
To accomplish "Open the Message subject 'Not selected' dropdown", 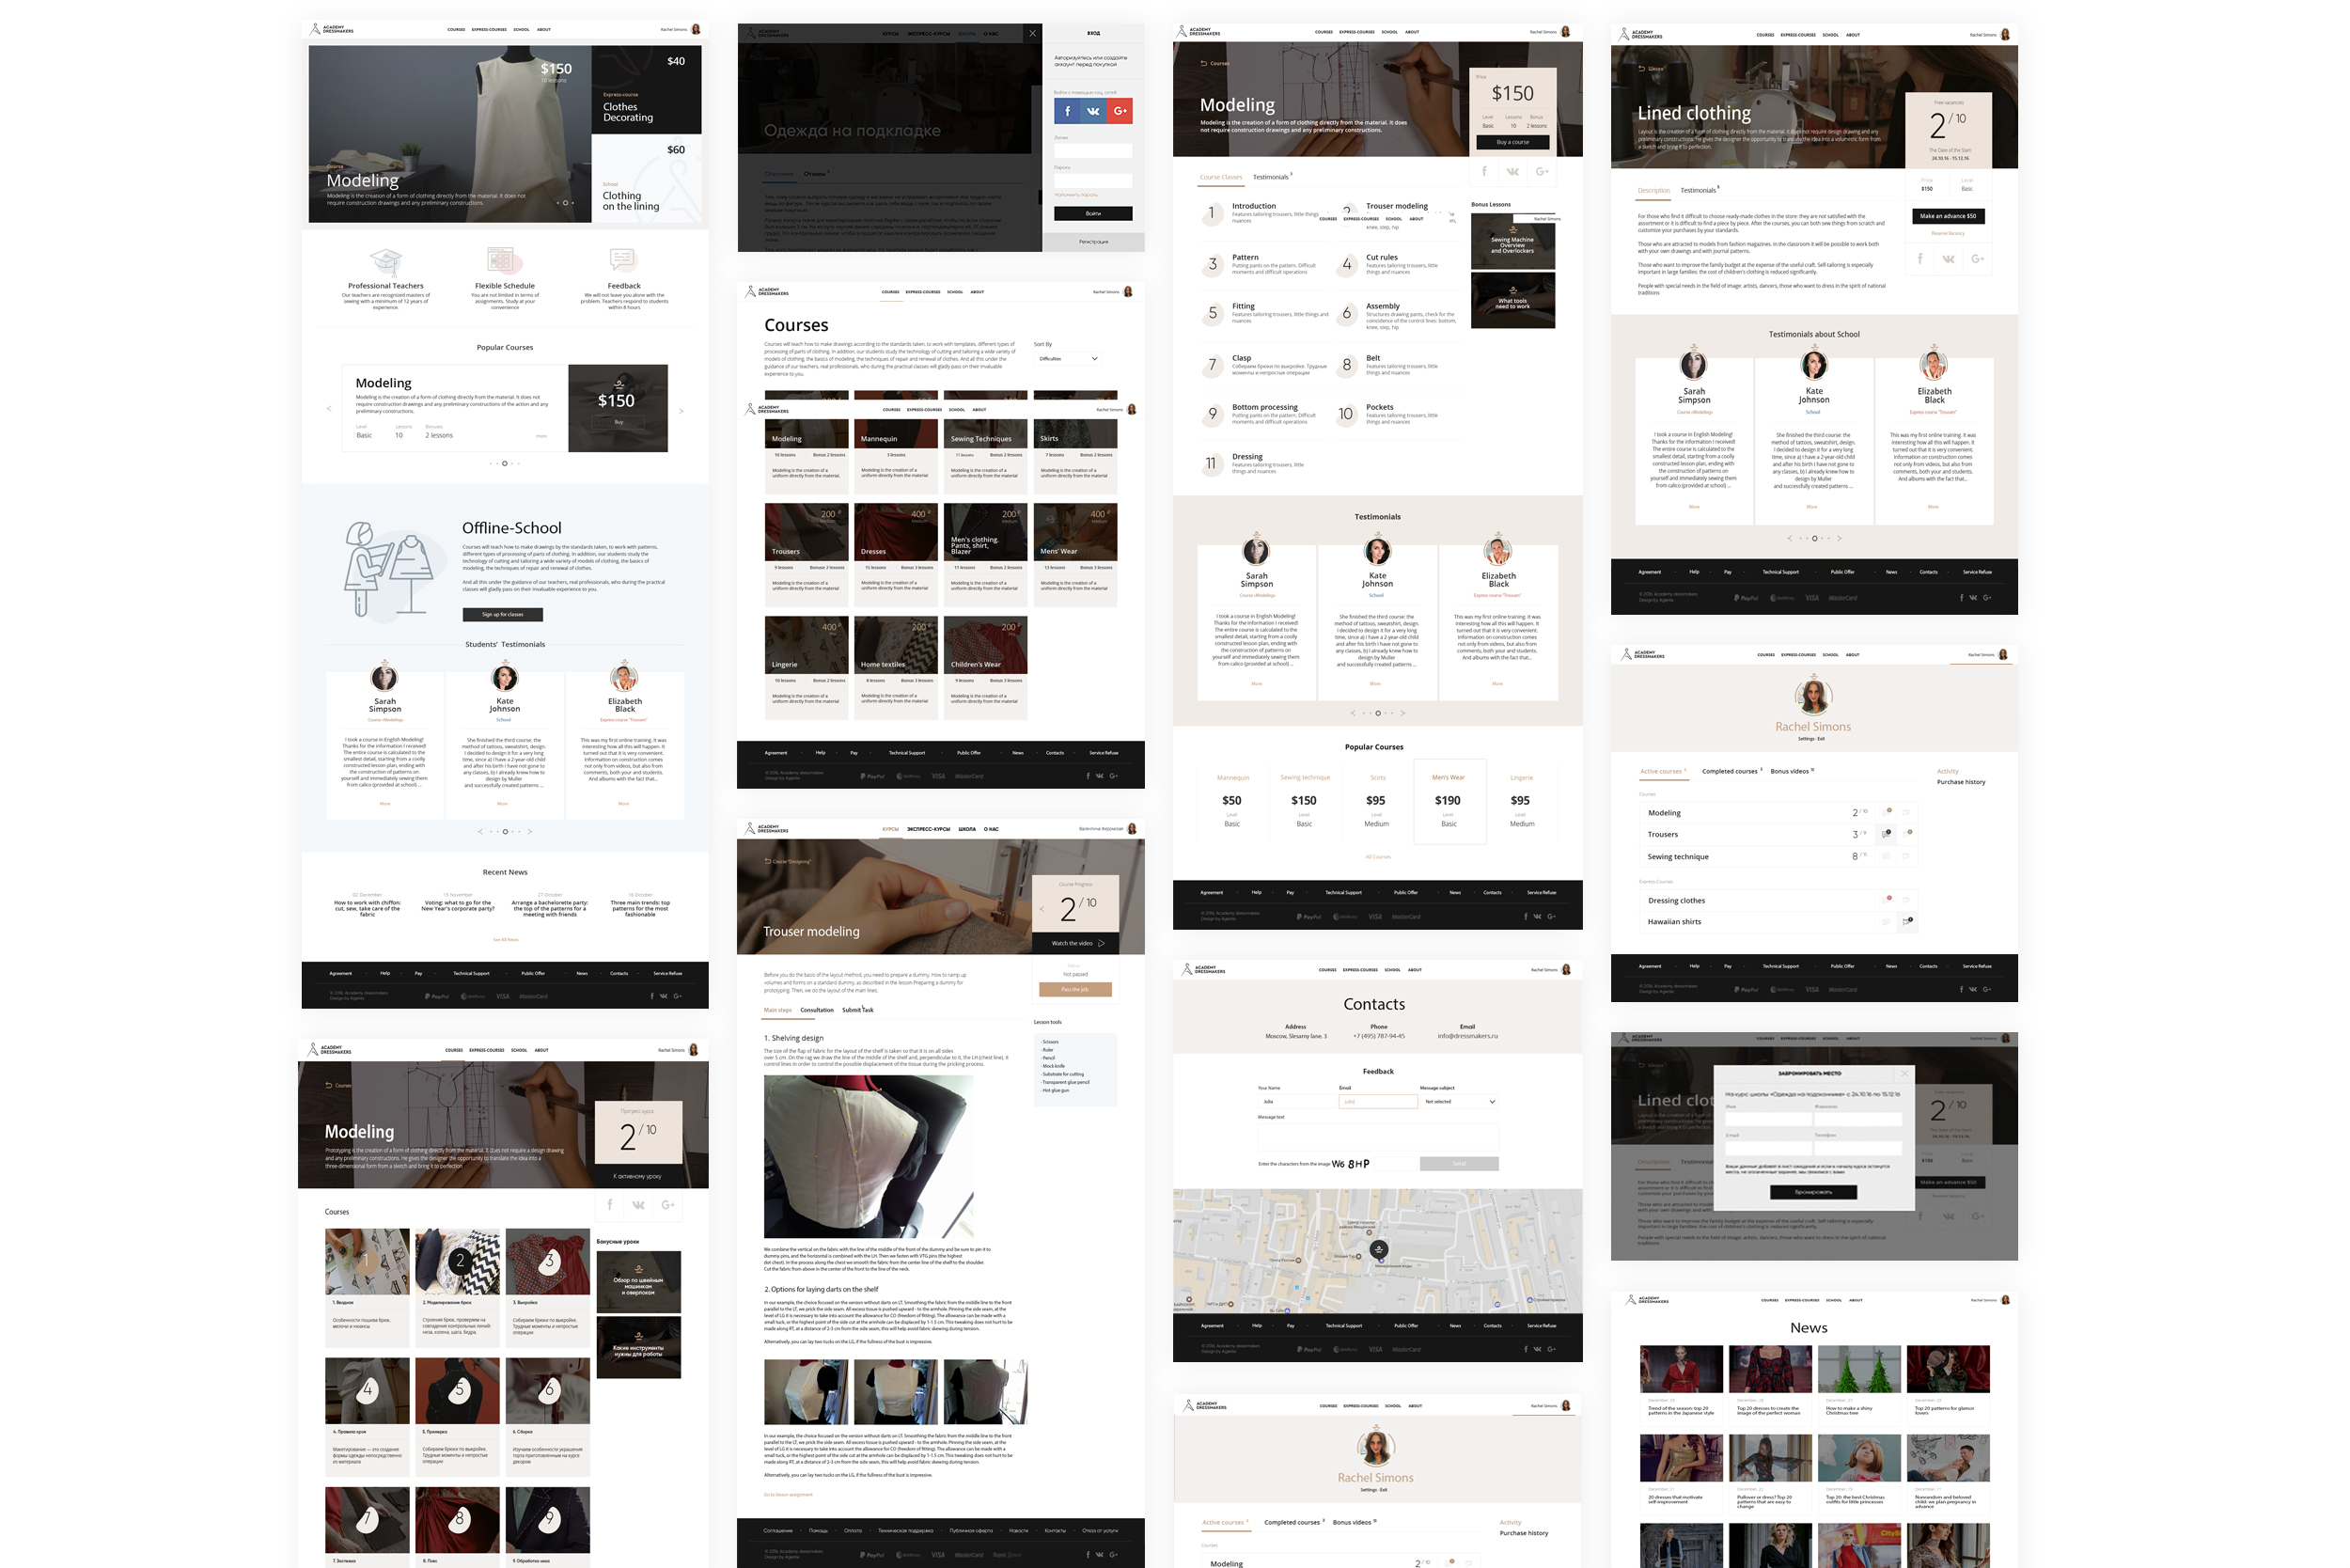I will pyautogui.click(x=1459, y=1101).
